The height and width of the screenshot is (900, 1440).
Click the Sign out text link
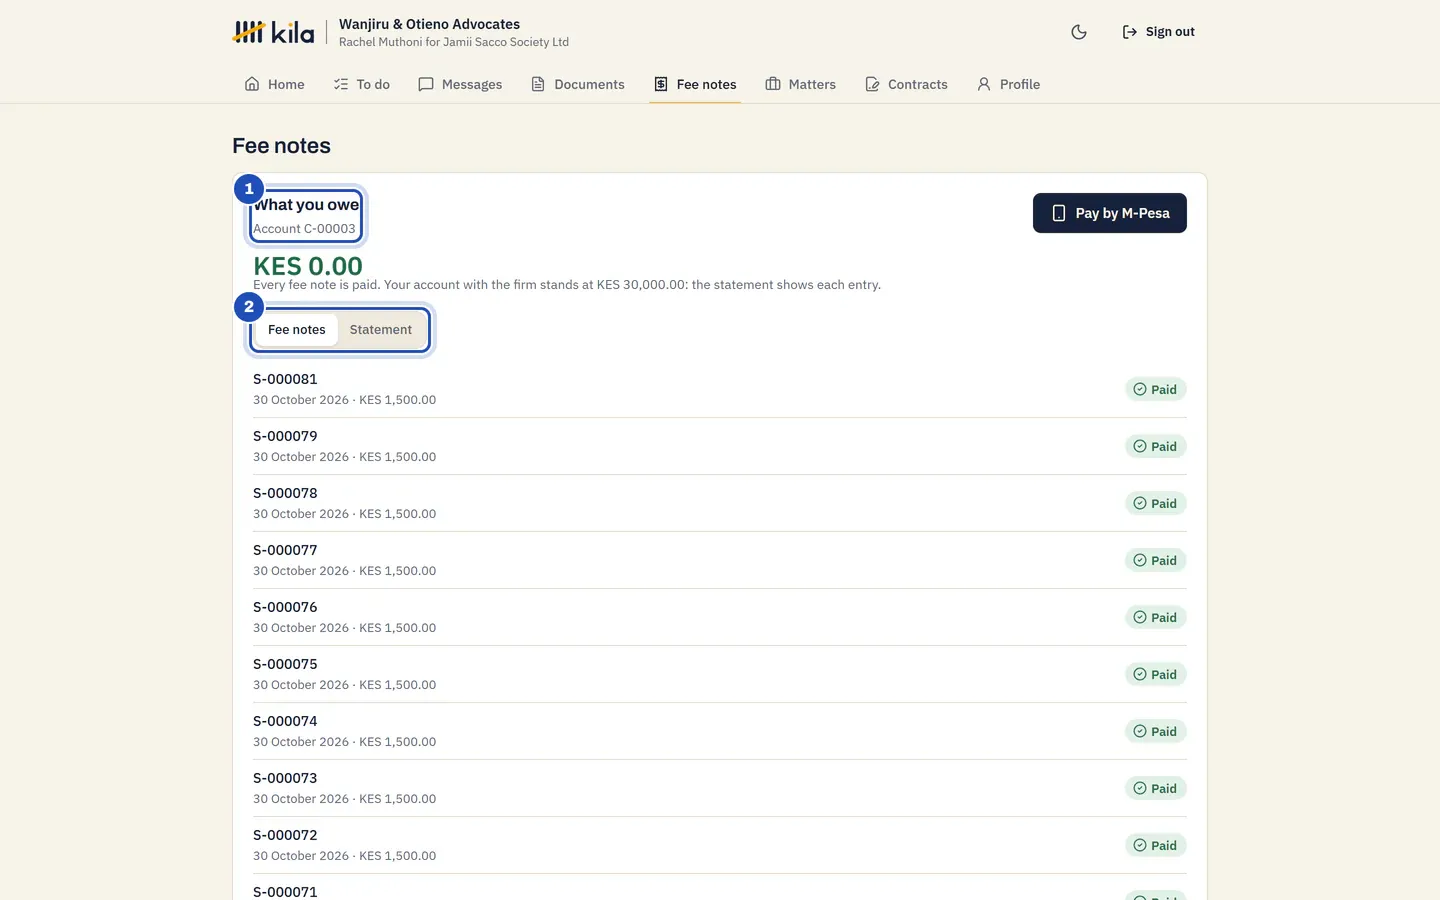(x=1170, y=32)
